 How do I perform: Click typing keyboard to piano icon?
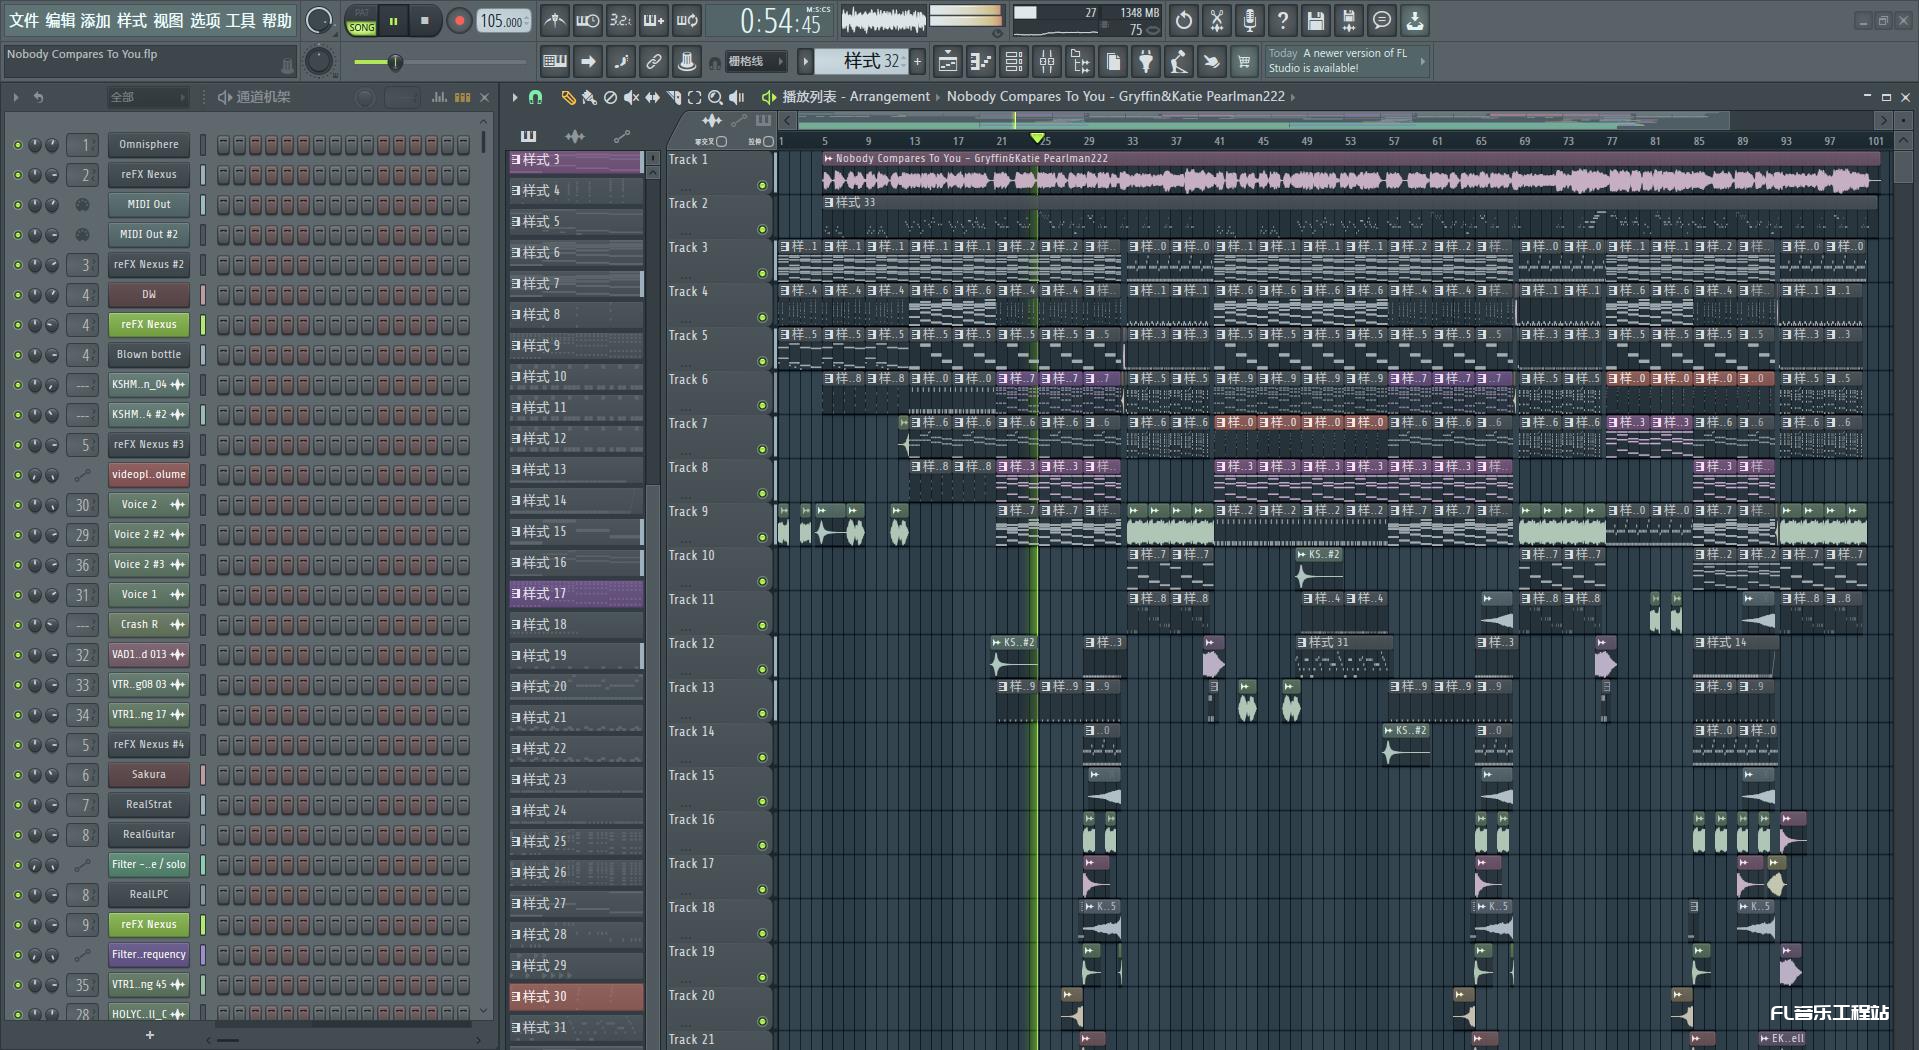click(x=555, y=62)
